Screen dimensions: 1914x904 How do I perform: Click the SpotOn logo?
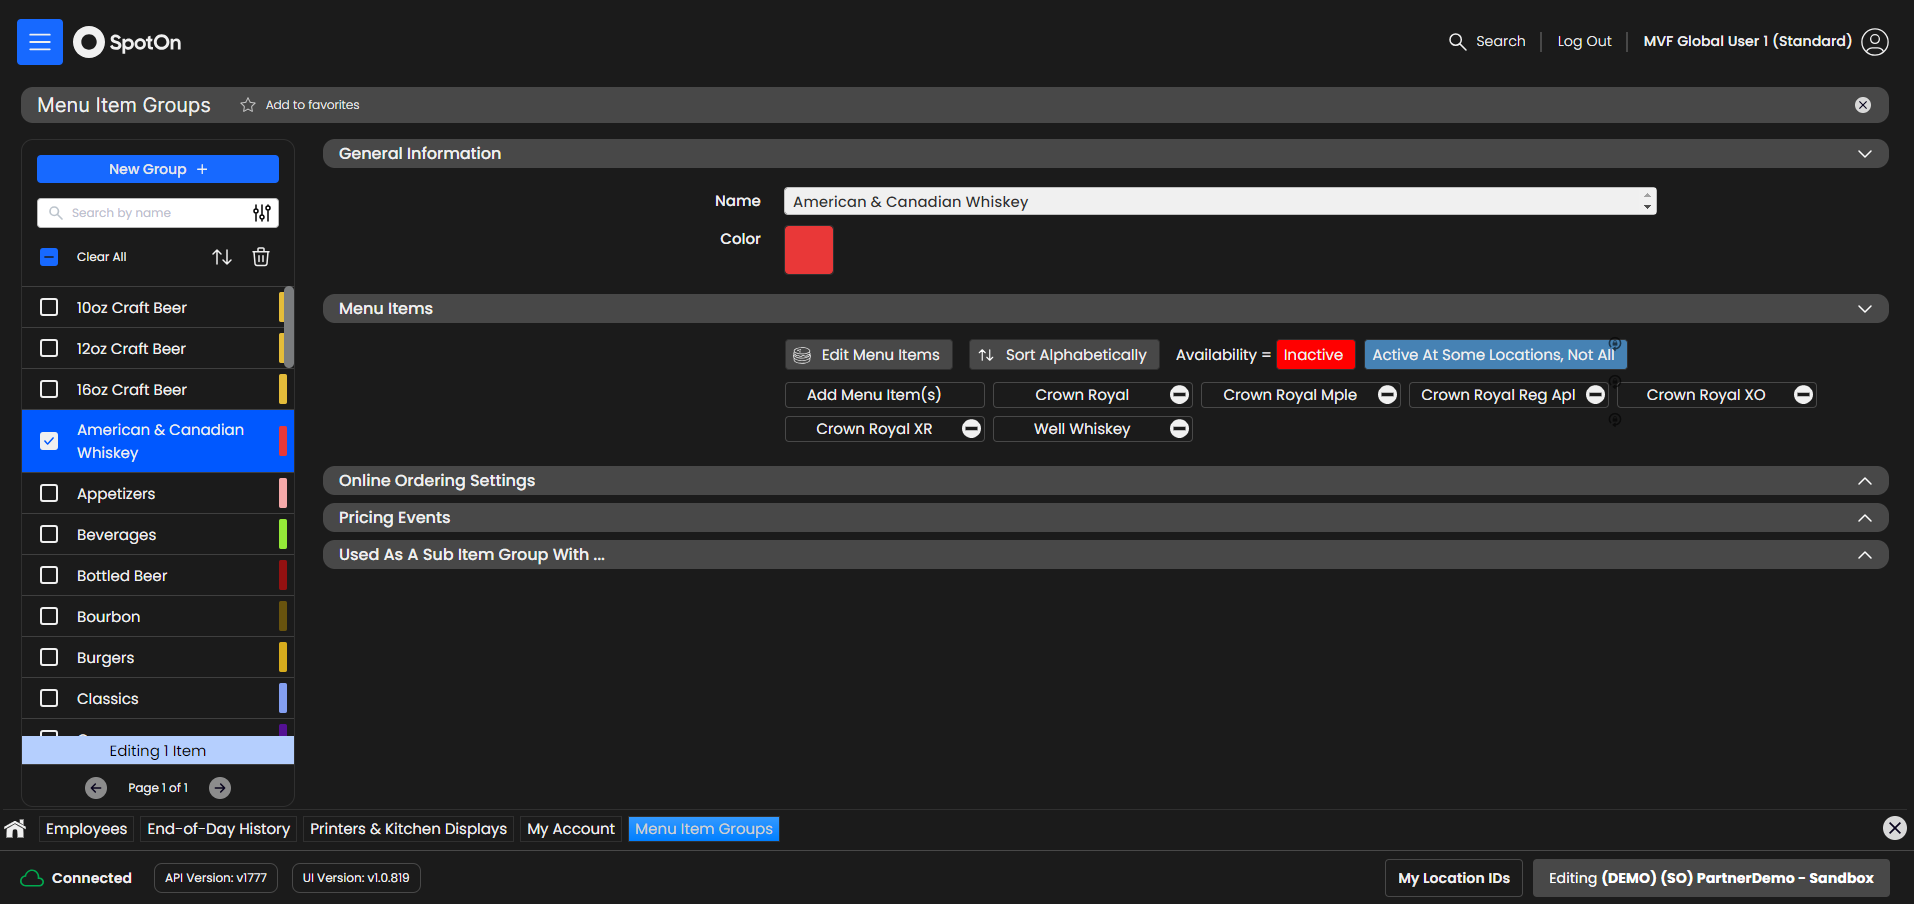click(127, 42)
